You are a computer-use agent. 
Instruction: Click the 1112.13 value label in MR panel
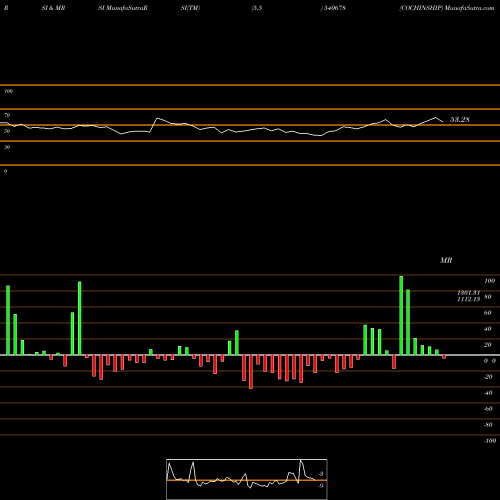(x=468, y=299)
